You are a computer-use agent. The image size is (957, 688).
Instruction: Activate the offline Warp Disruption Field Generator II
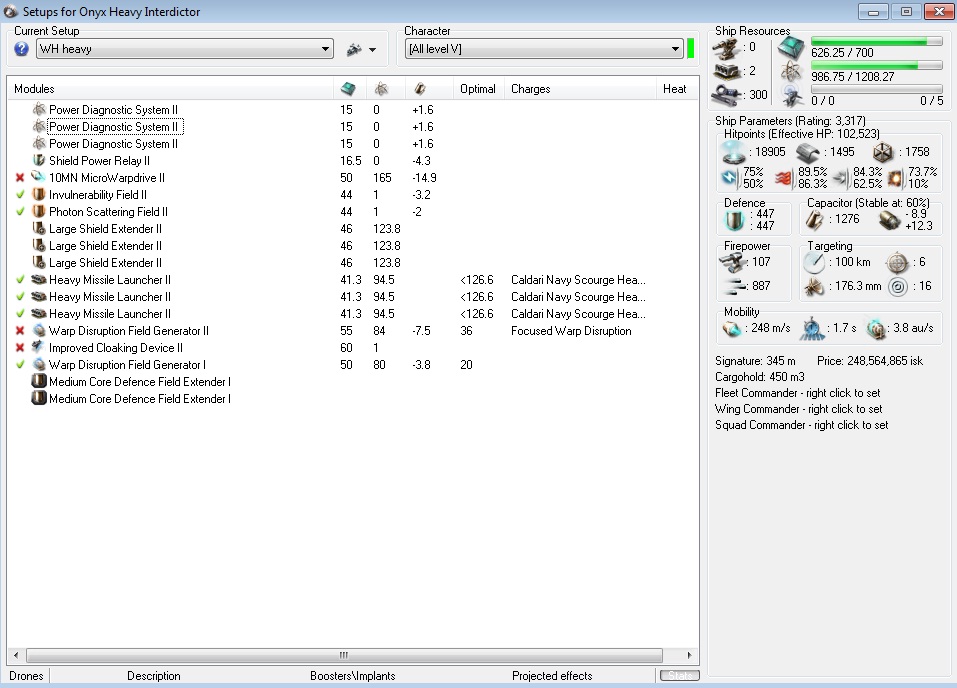tap(20, 331)
